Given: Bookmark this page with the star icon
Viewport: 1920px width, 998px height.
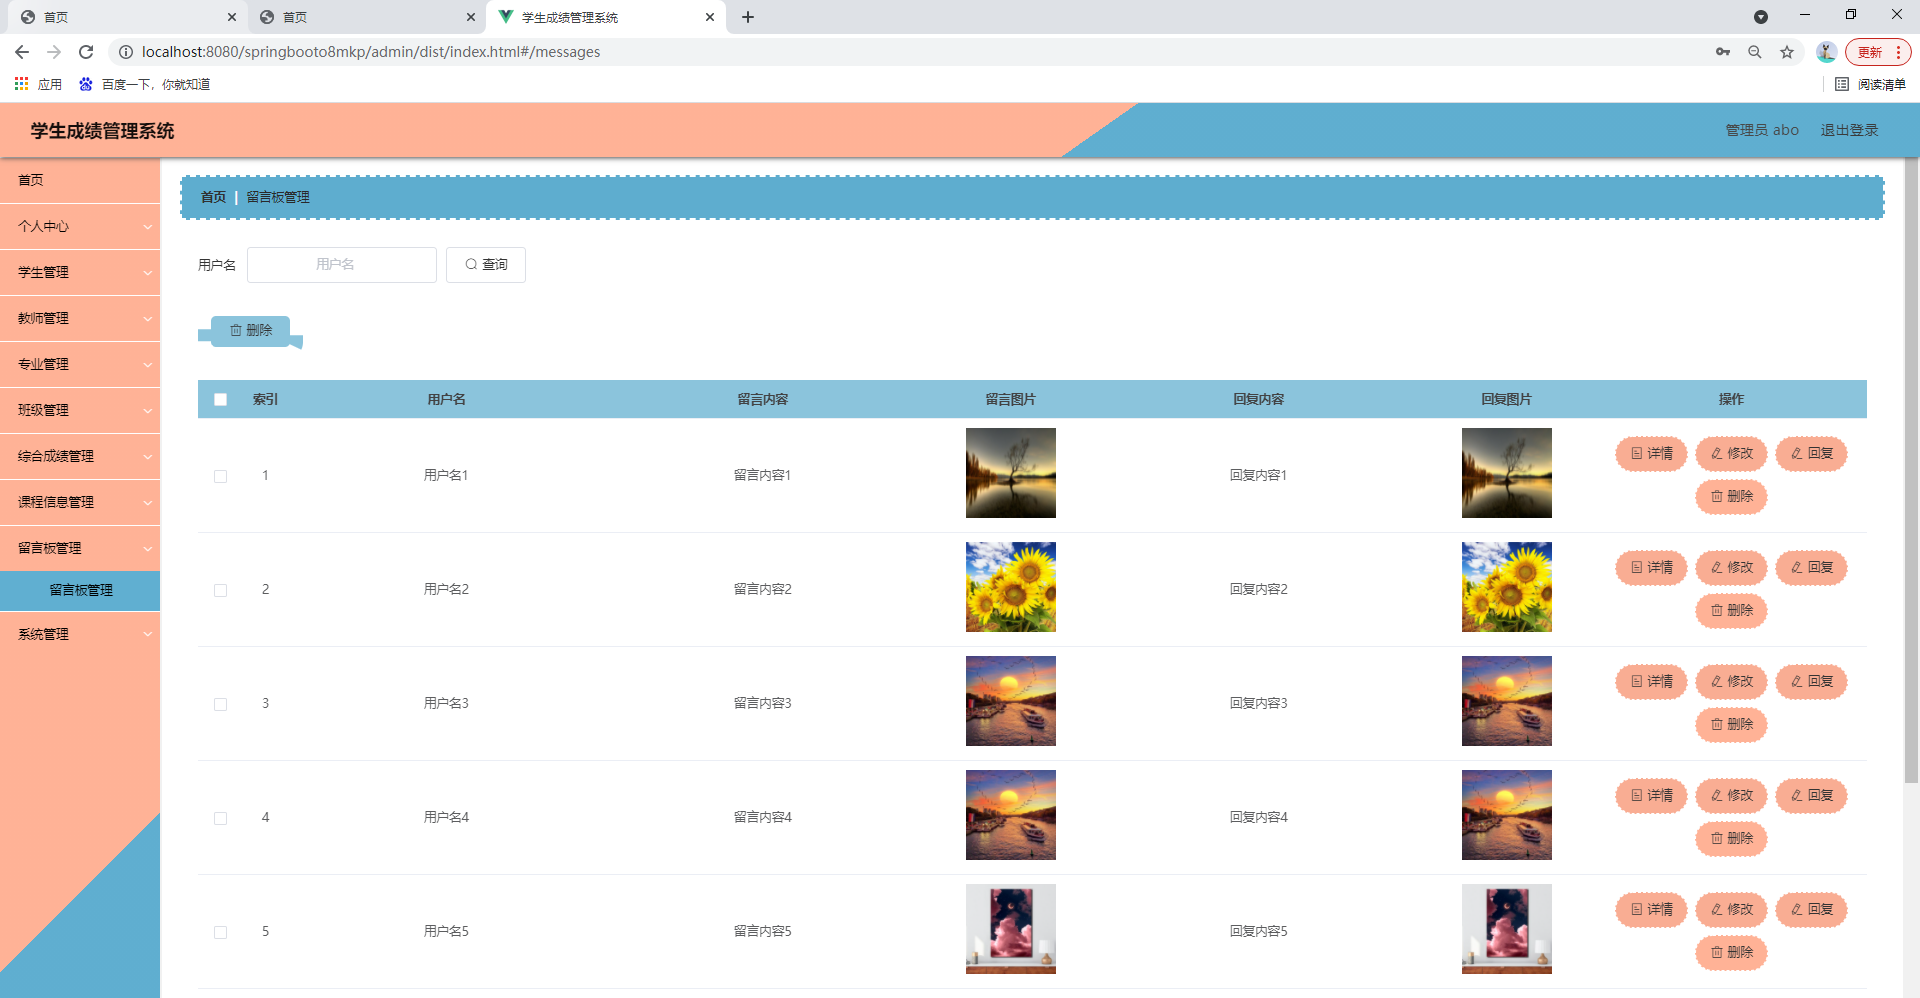Looking at the screenshot, I should (1787, 52).
